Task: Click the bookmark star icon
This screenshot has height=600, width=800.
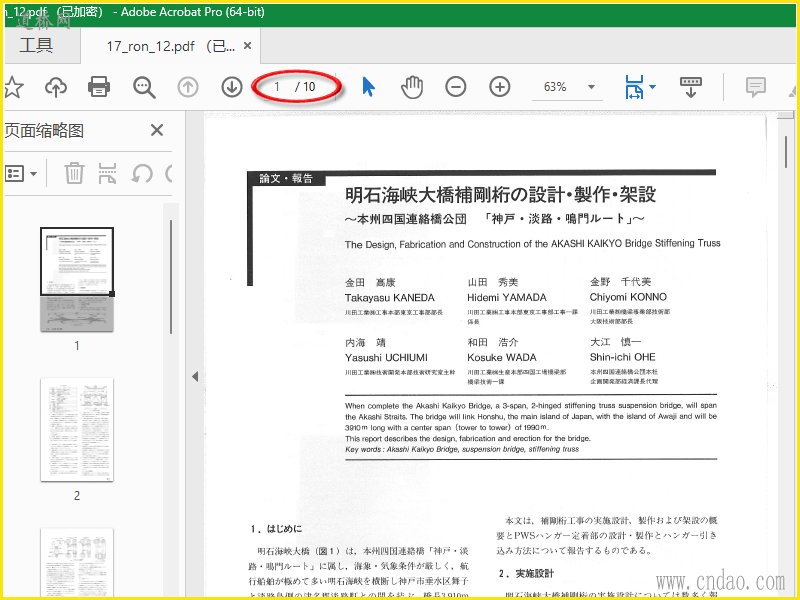Action: 13,87
